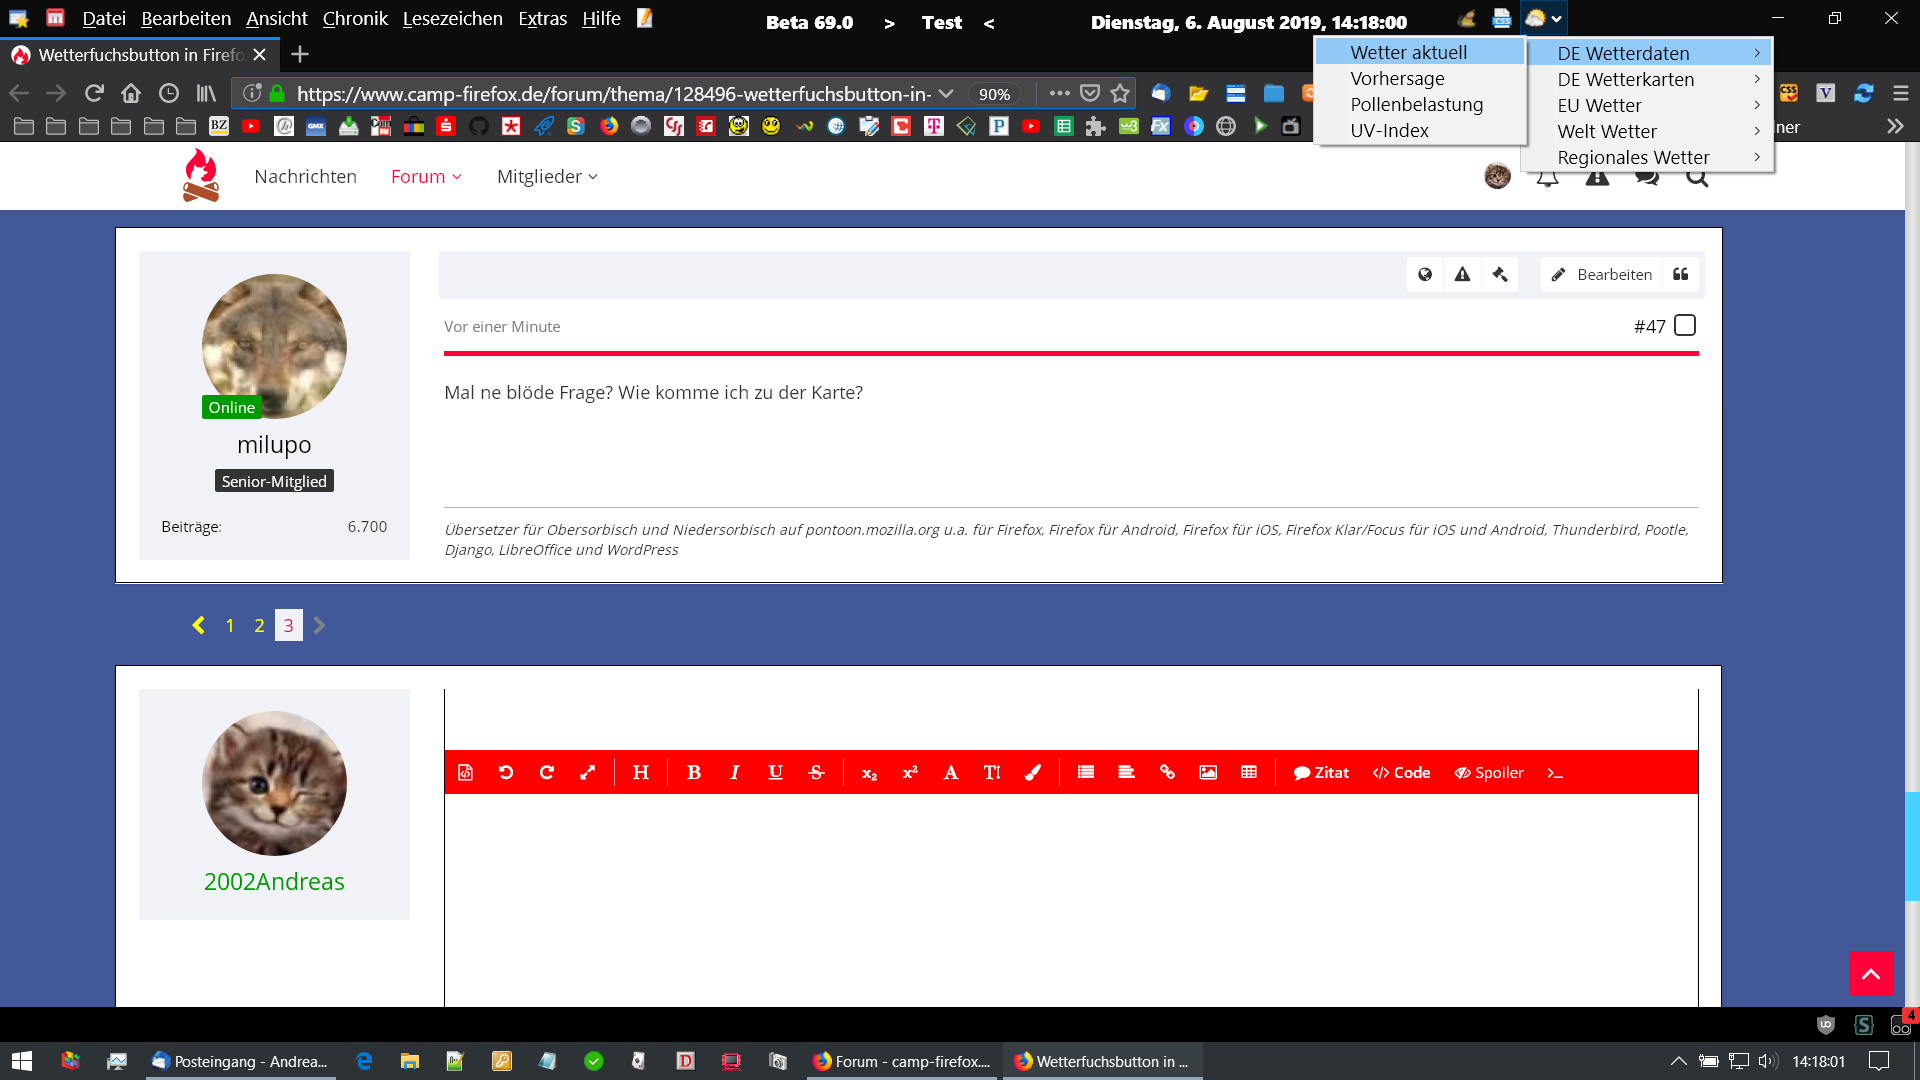Expand the Forum navigation dropdown
Screen dimensions: 1920x1080
tap(426, 177)
